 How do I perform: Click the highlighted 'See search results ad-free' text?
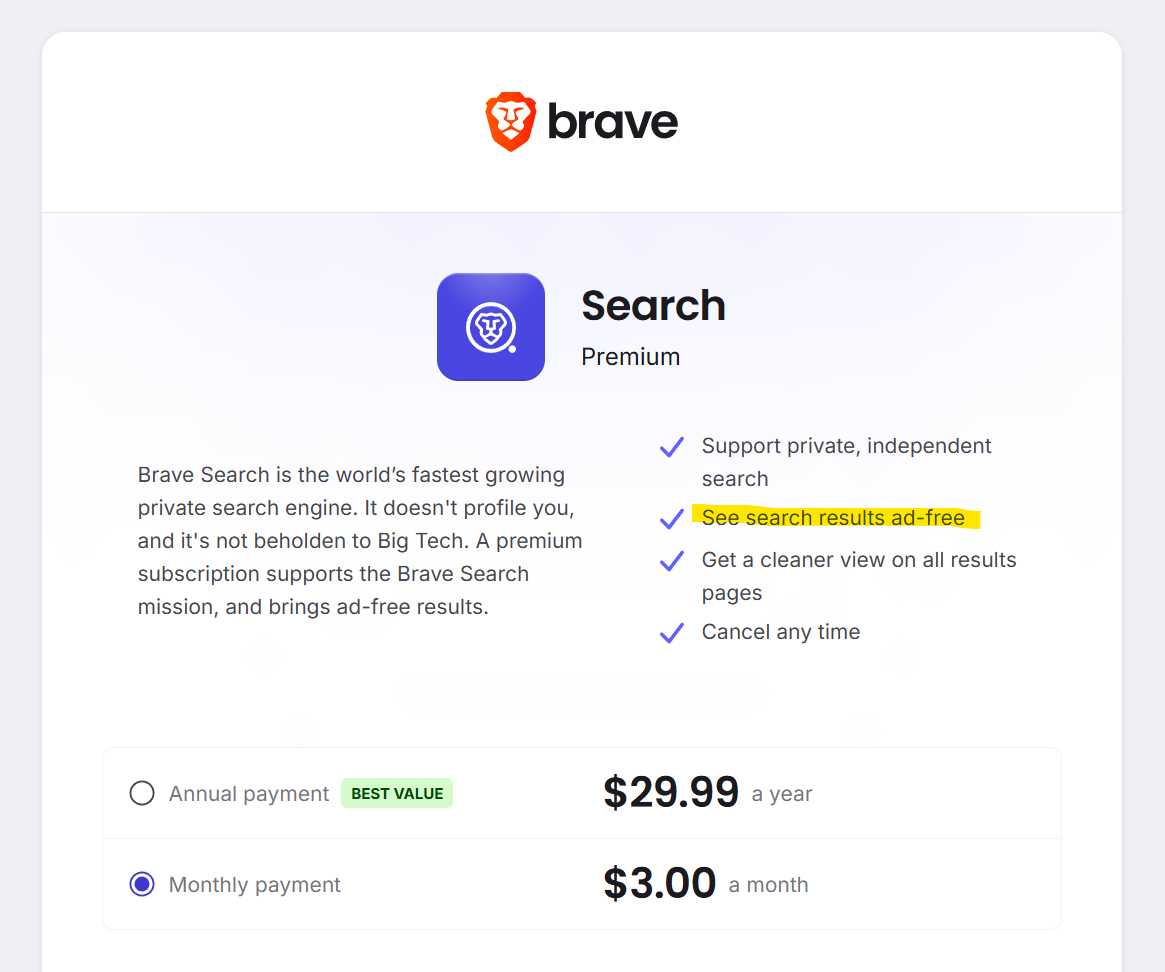point(836,518)
